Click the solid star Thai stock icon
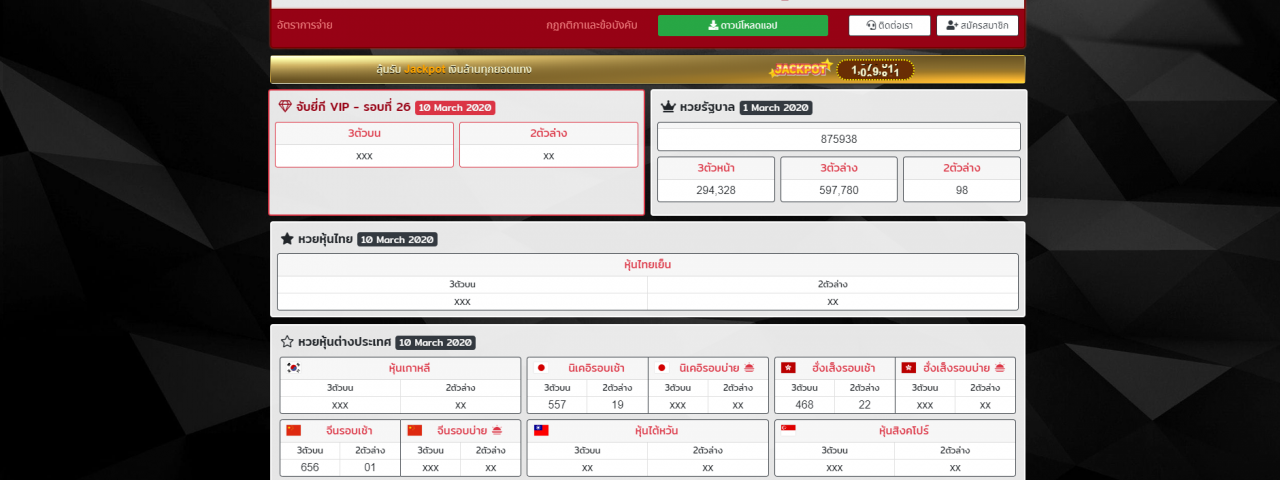 (287, 239)
